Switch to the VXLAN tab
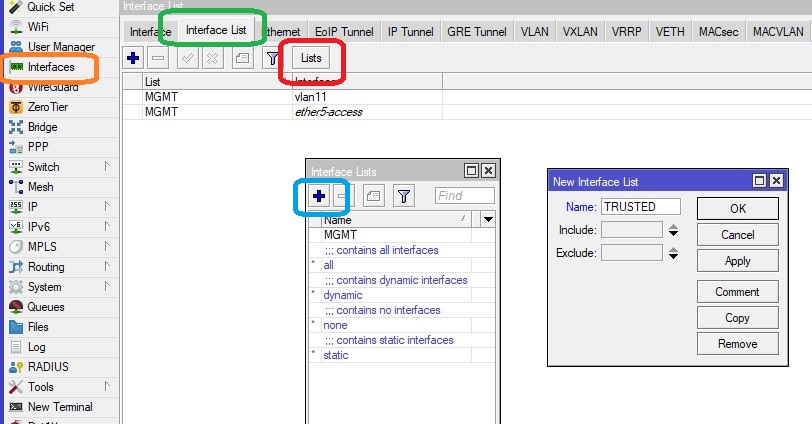This screenshot has width=812, height=424. (580, 32)
